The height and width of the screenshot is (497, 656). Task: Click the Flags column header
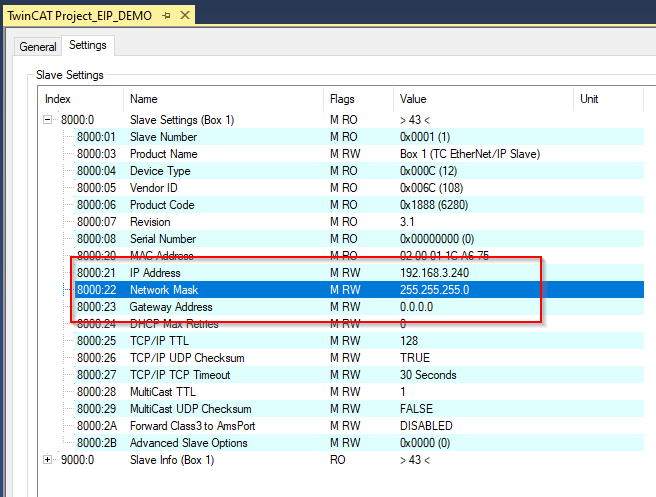pyautogui.click(x=359, y=99)
